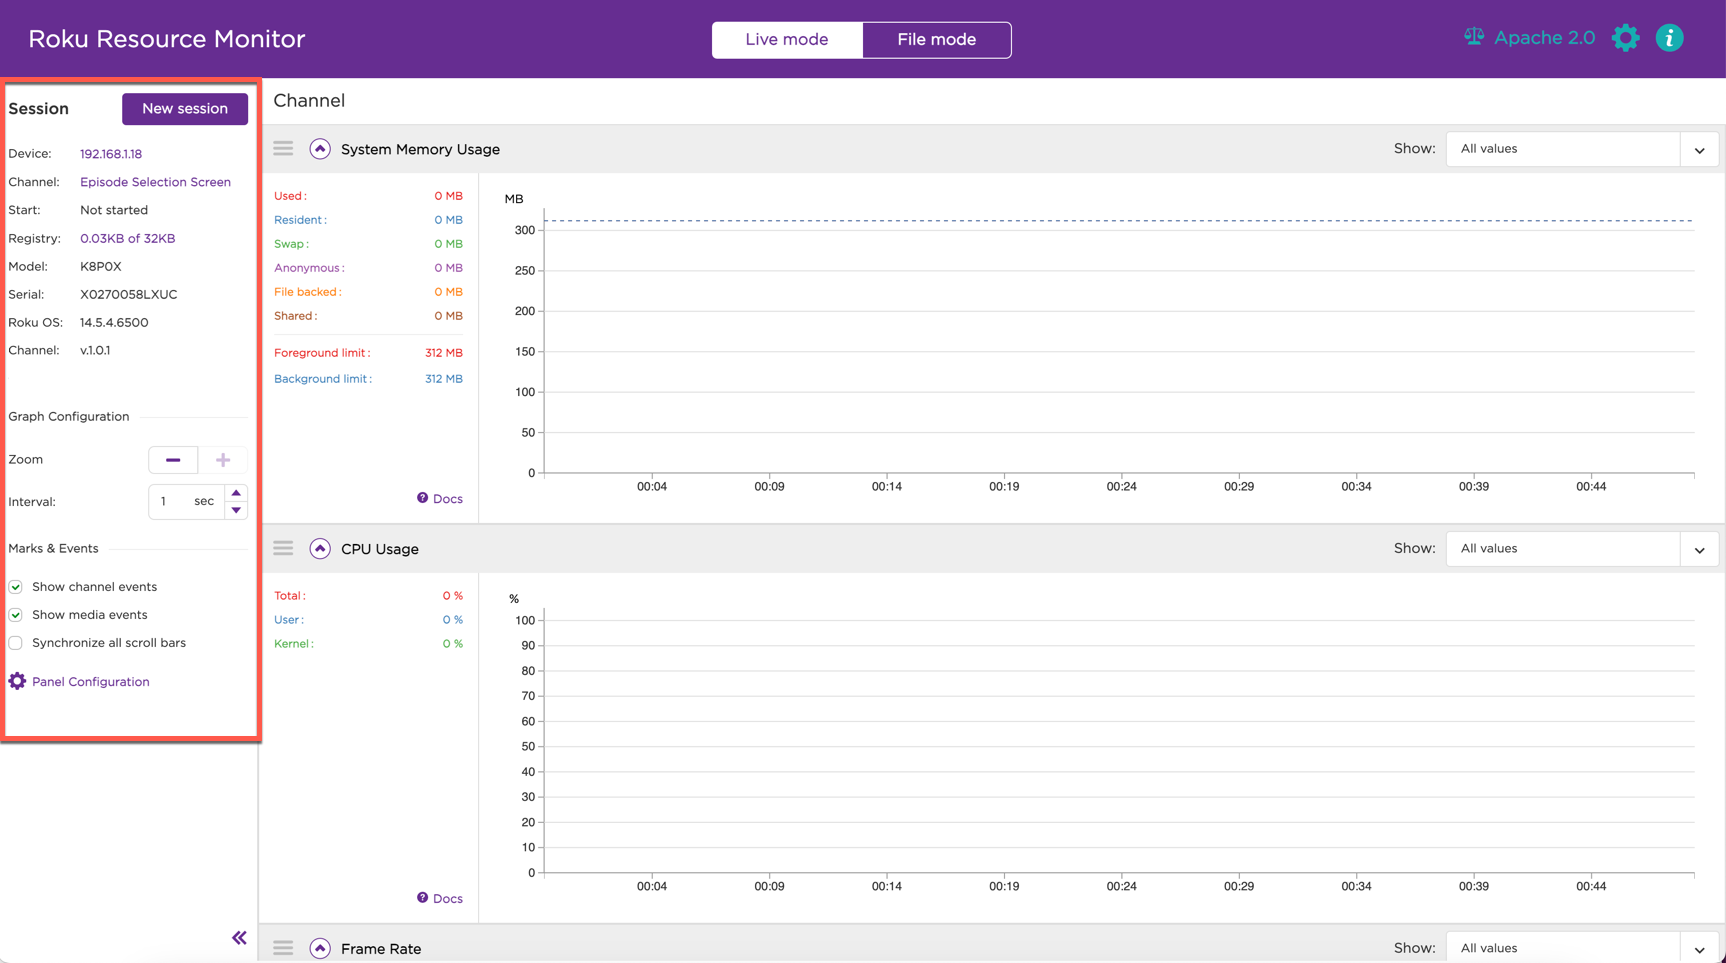Click the info icon in header
This screenshot has height=963, width=1726.
[1669, 38]
